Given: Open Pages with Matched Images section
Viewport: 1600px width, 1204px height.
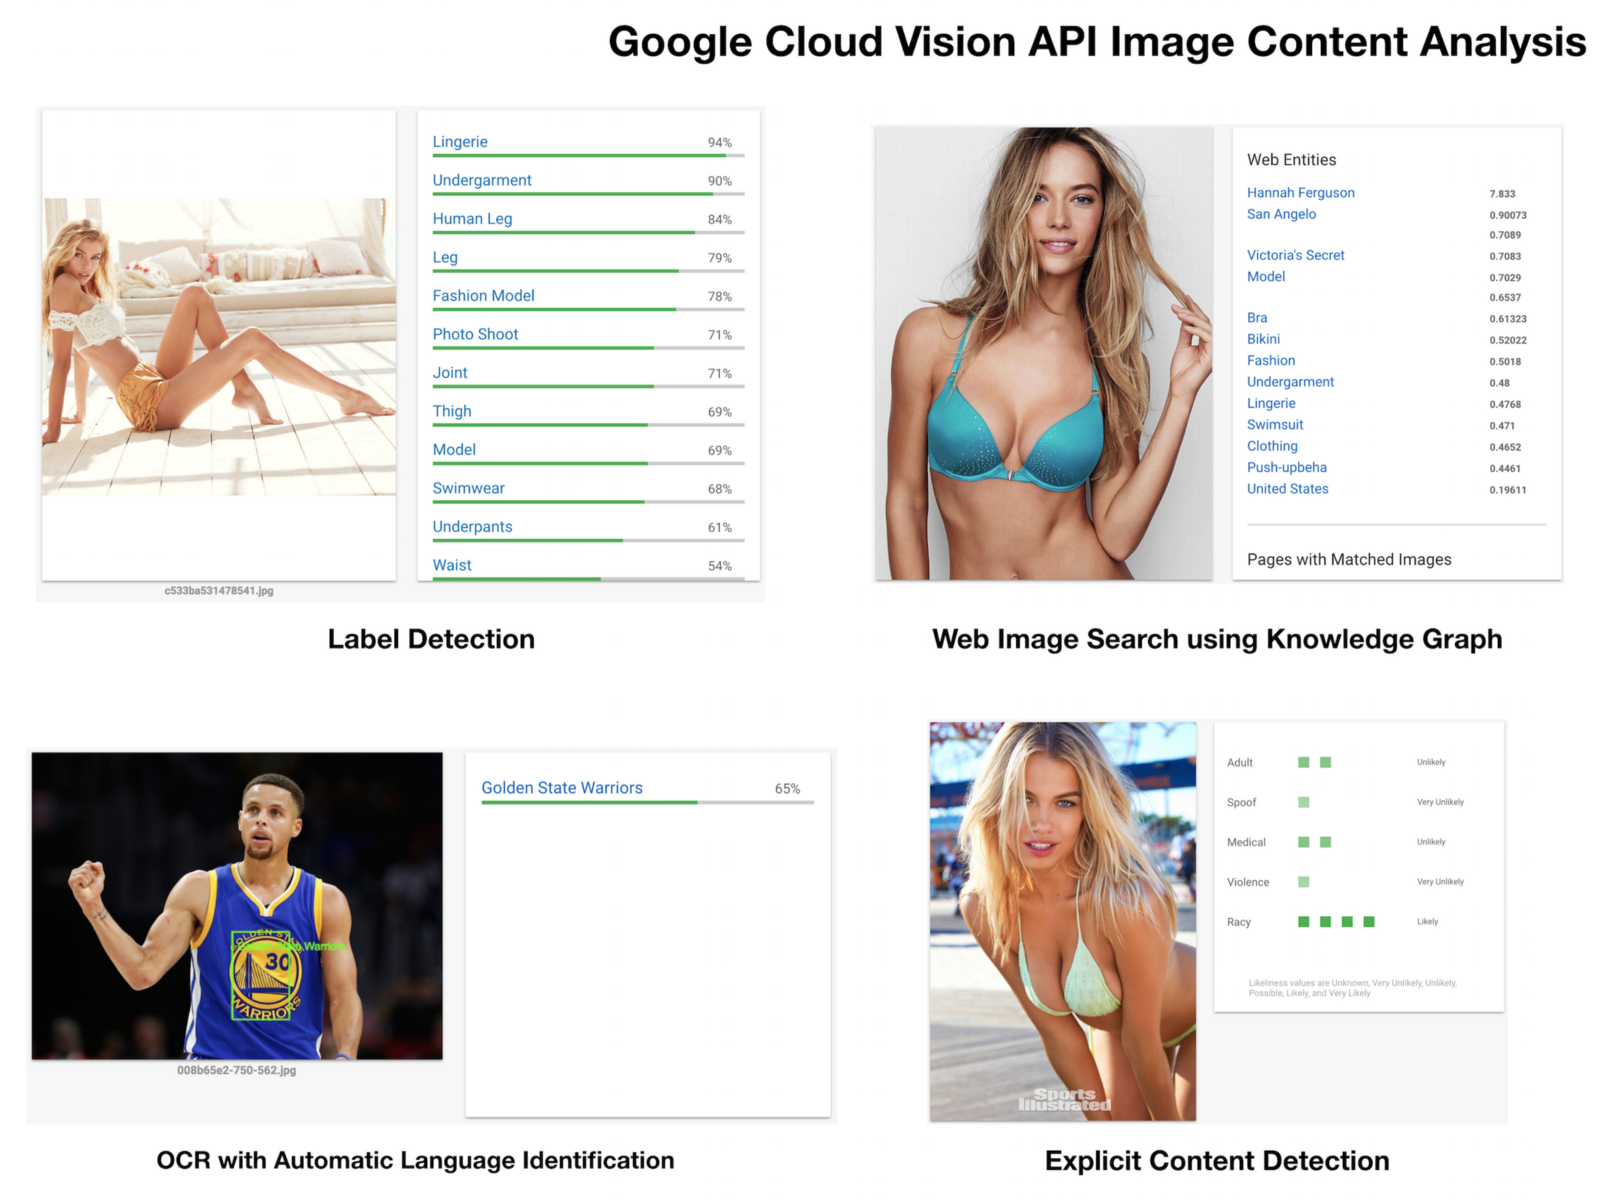Looking at the screenshot, I should click(1349, 560).
